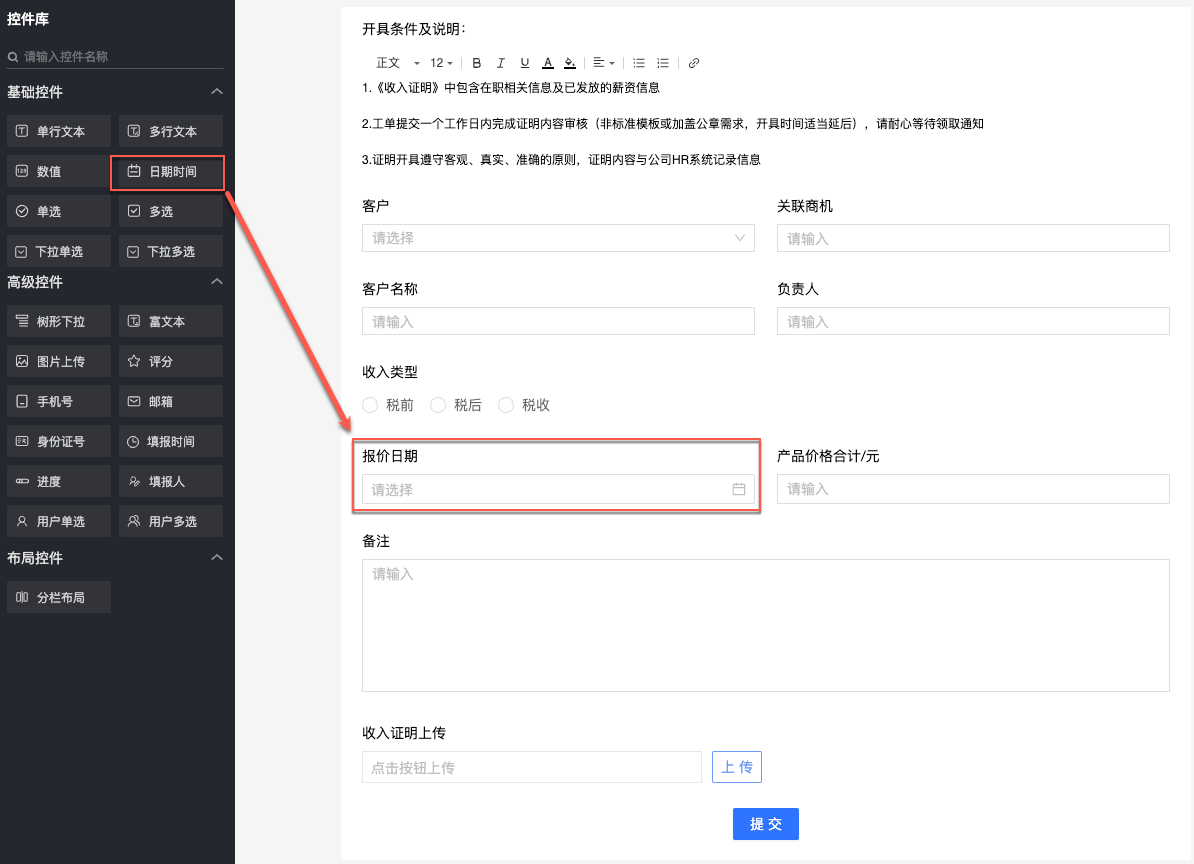Screen dimensions: 1194x864
Task: Select the 多选 control
Action: [171, 211]
